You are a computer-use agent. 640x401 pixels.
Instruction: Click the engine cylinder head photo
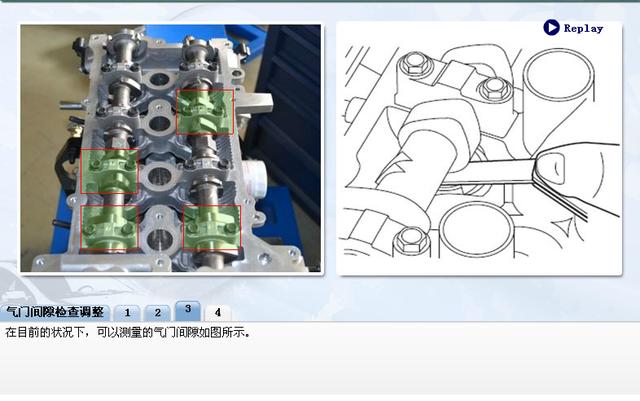click(x=171, y=148)
